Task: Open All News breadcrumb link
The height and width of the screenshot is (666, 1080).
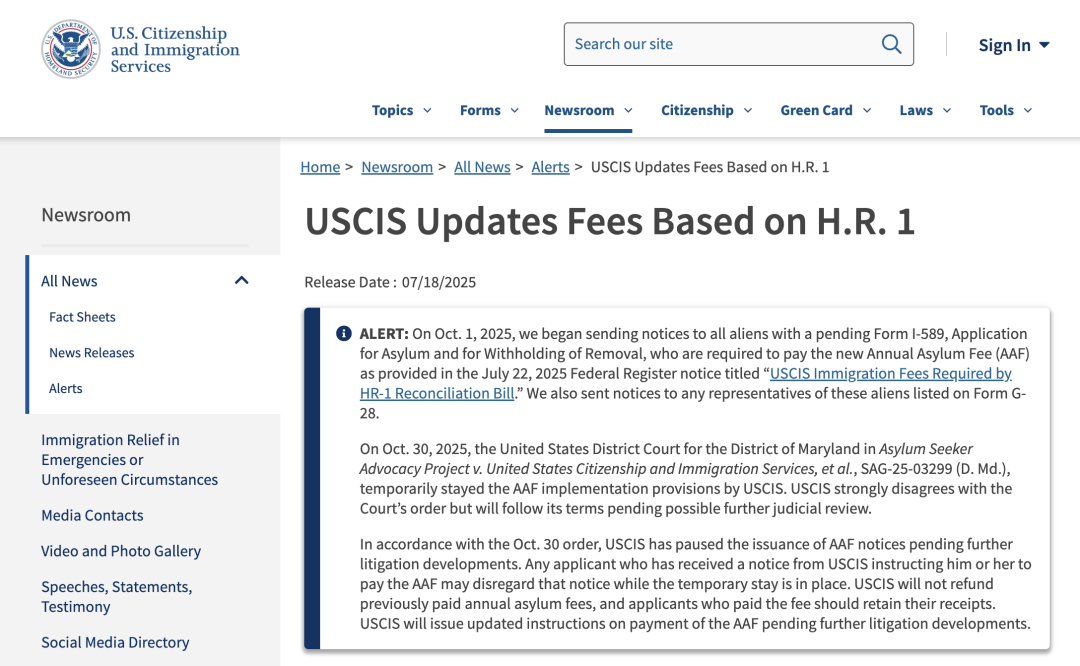Action: click(482, 167)
